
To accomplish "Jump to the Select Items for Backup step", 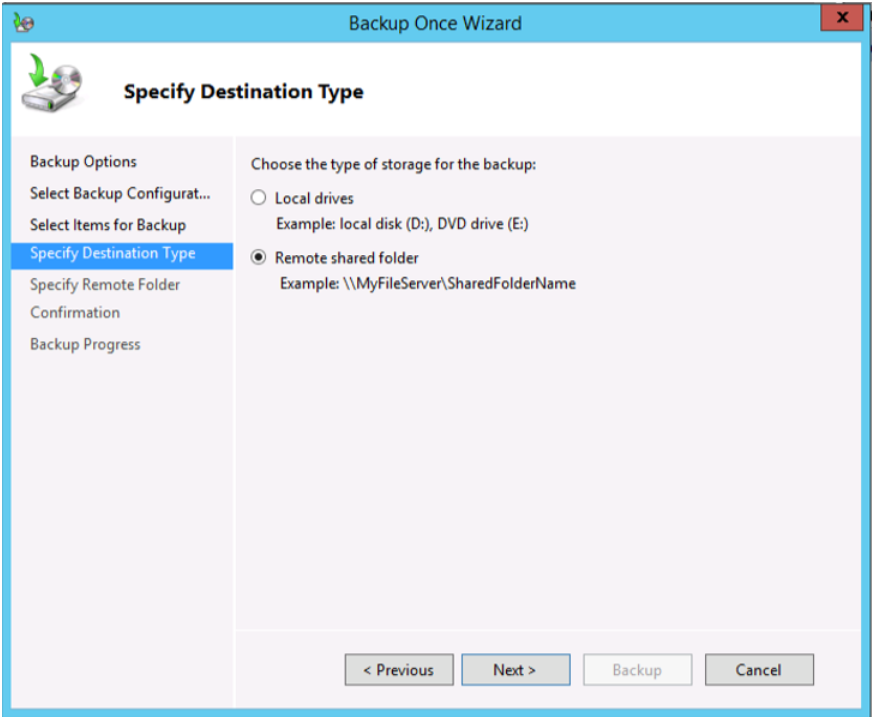I will [108, 225].
